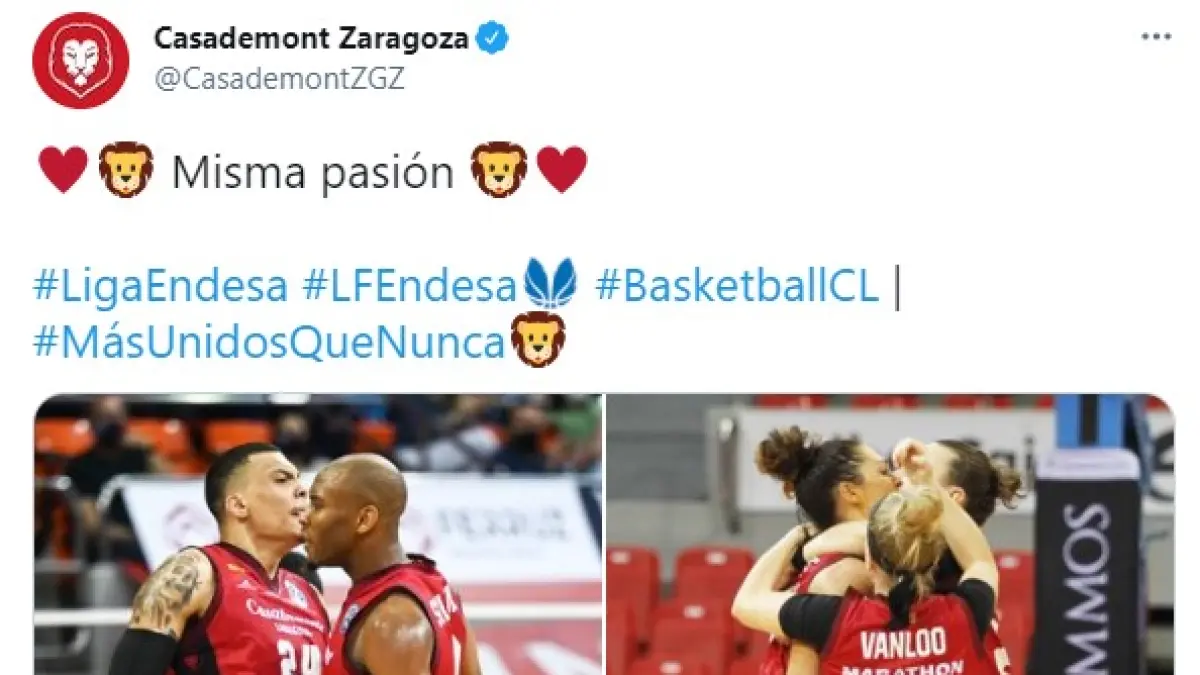Open the @CasademontZGZ handle link

(x=279, y=79)
